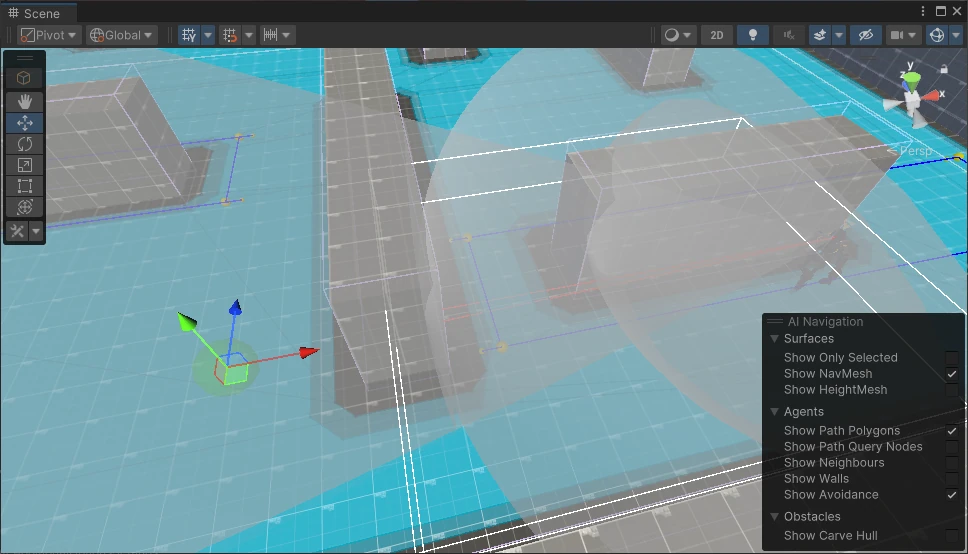Open scene effects dropdown arrow
968x554 pixels.
[839, 35]
